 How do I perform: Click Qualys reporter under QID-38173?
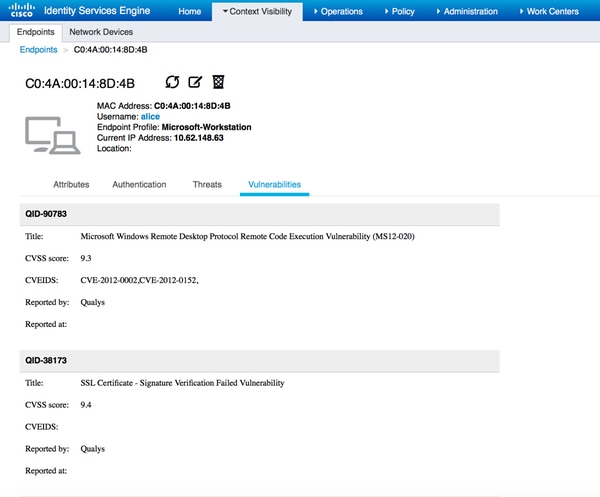click(x=93, y=449)
